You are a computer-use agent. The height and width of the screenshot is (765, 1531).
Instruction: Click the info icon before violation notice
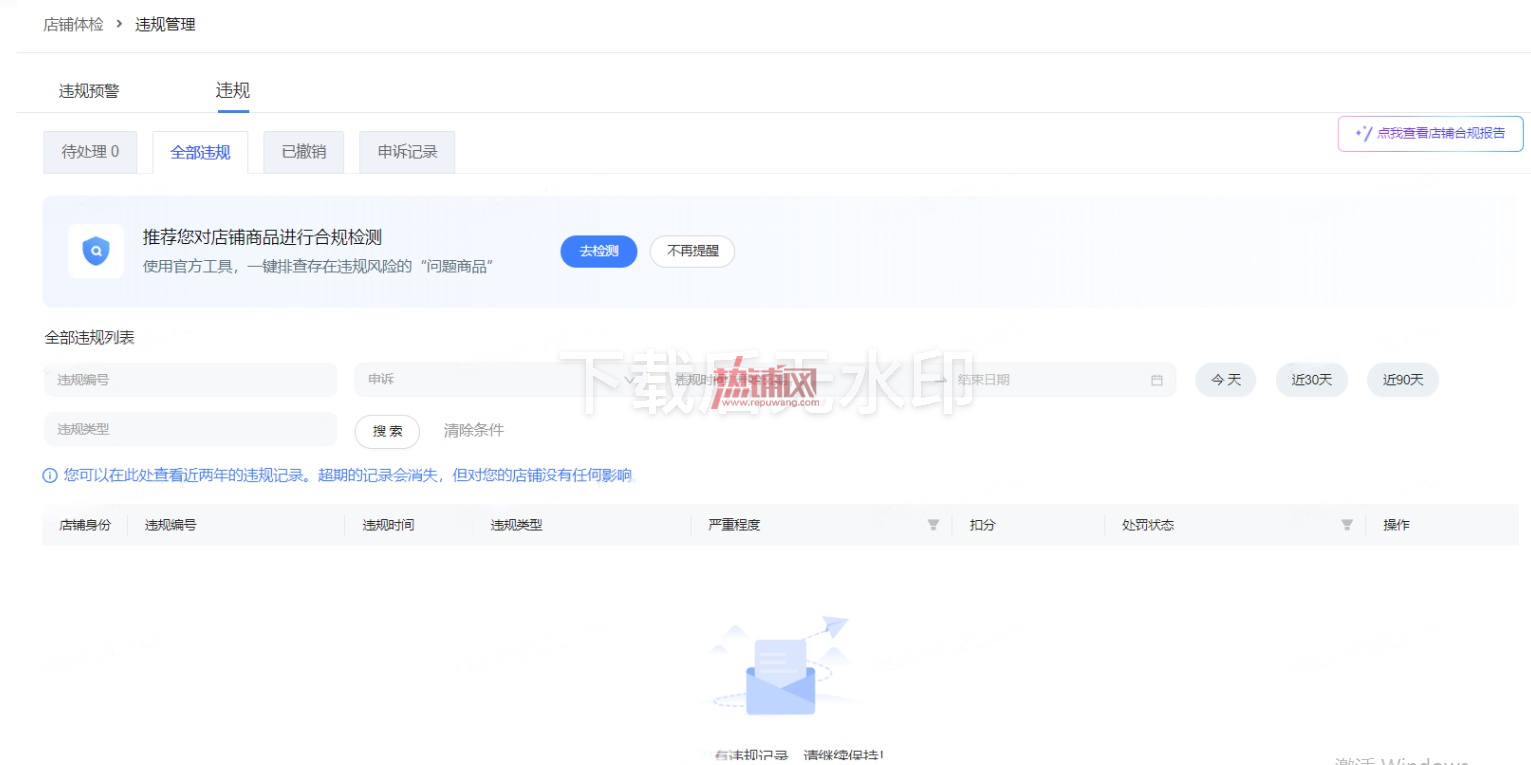click(50, 476)
